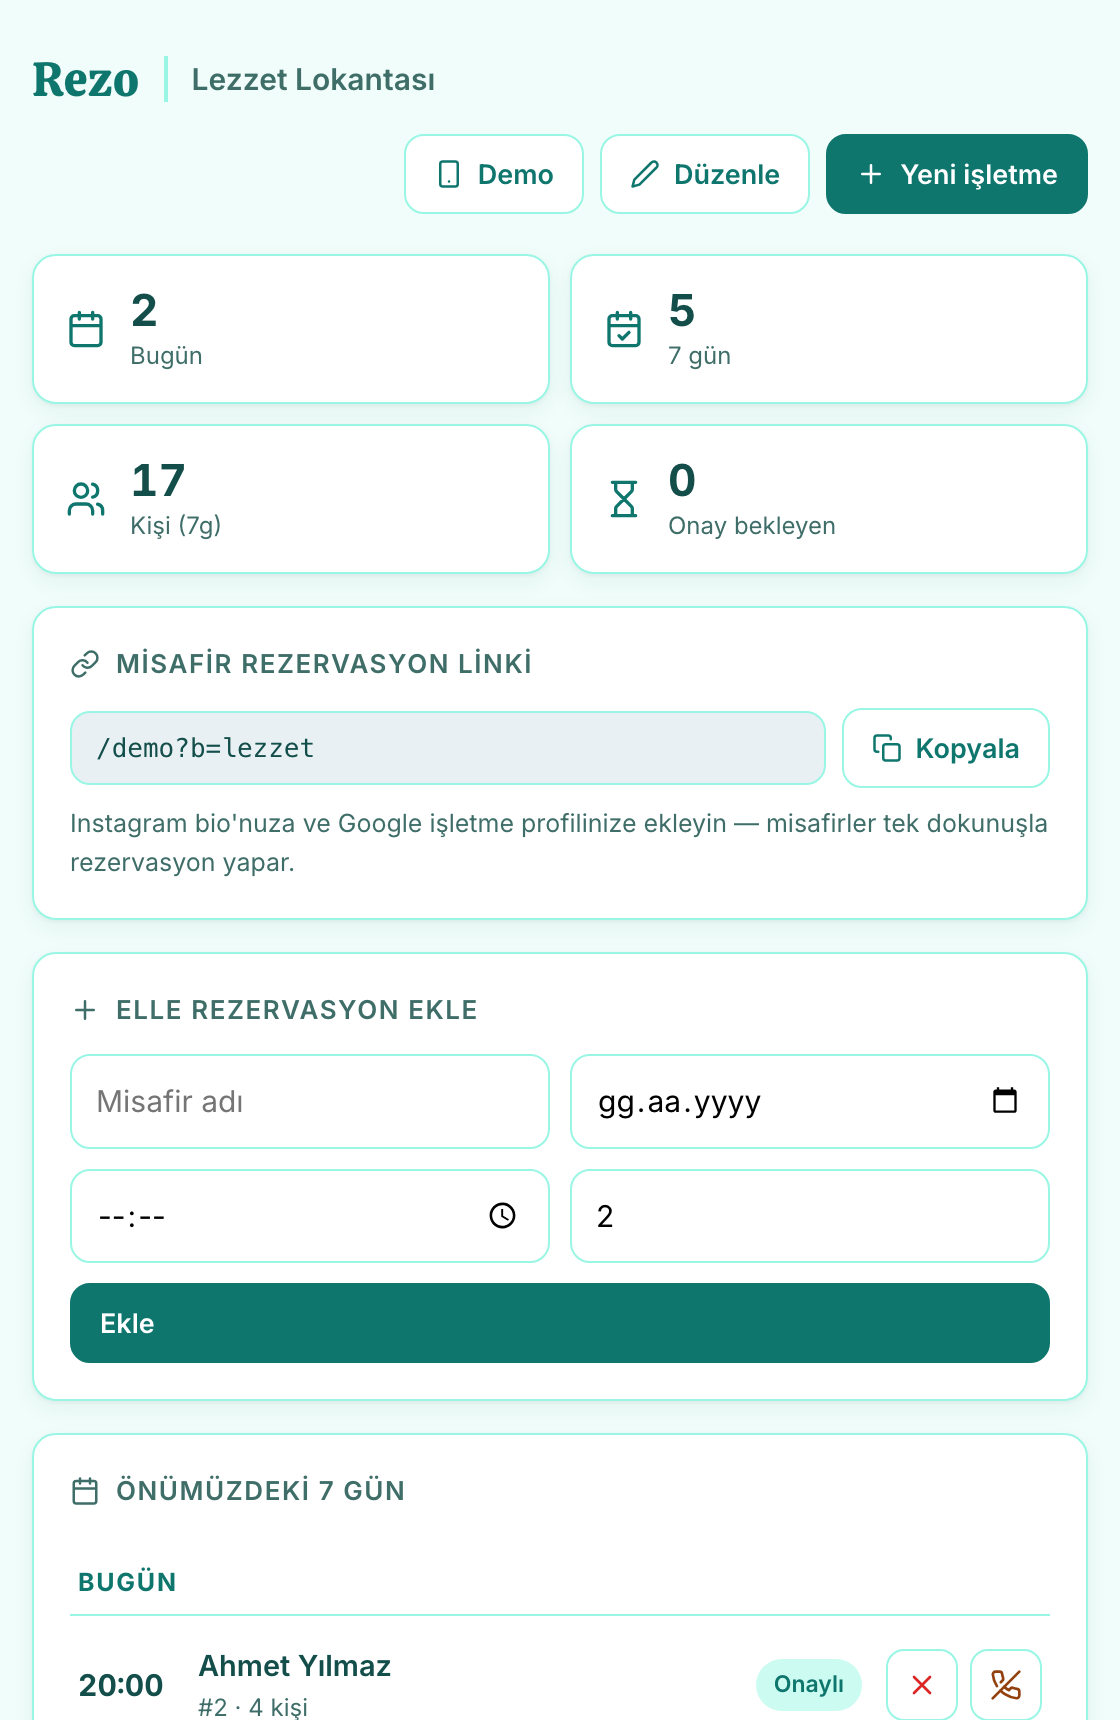This screenshot has height=1720, width=1120.
Task: Click the people icon in Kişi card
Action: click(86, 499)
